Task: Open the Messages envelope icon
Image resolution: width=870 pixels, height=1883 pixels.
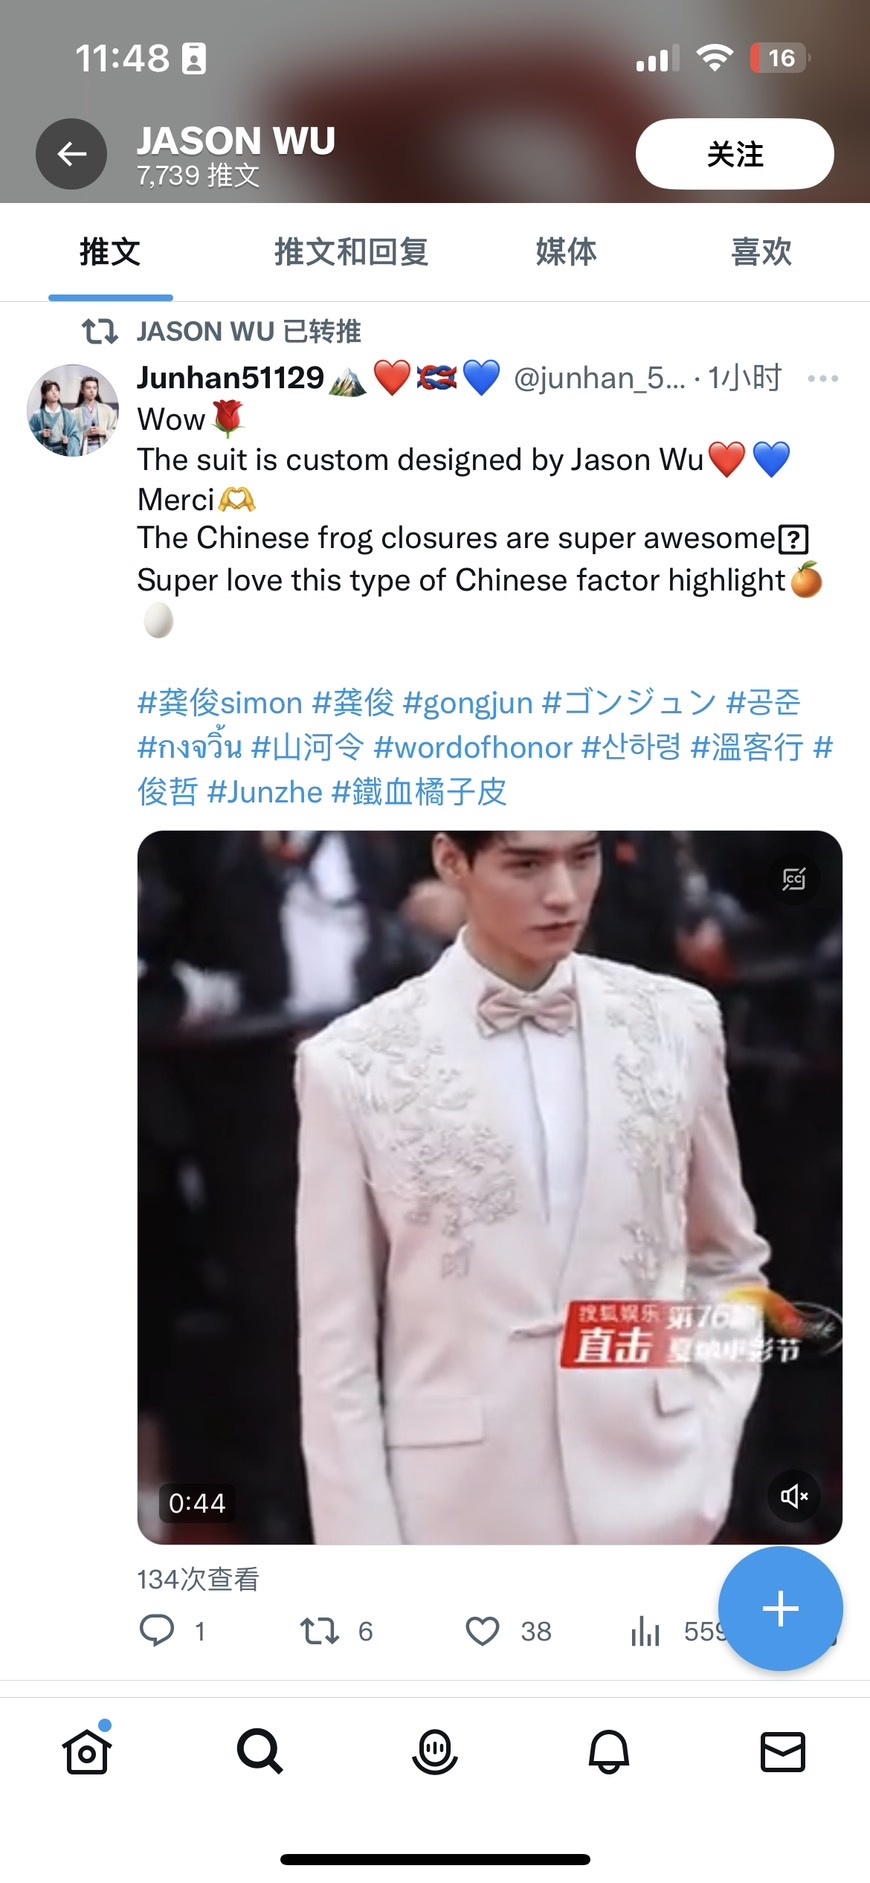Action: [783, 1751]
